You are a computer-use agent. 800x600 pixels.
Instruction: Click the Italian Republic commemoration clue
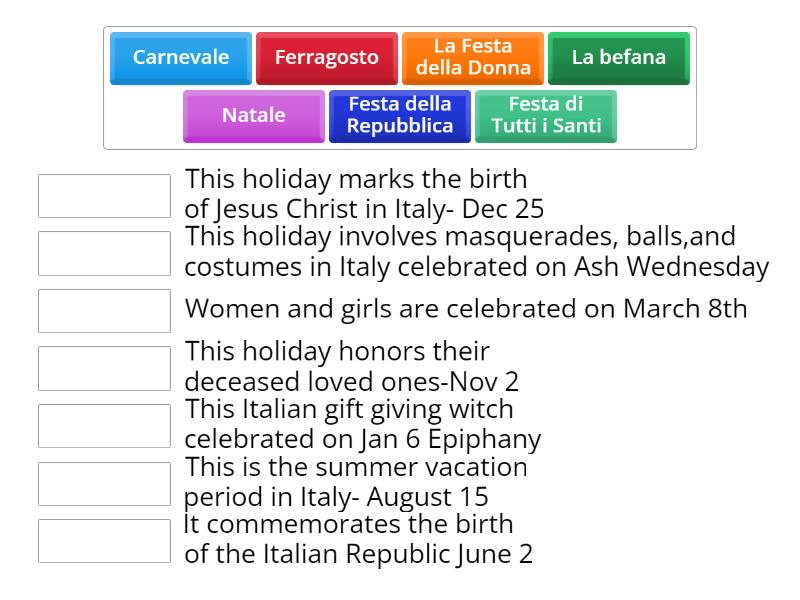click(x=360, y=540)
